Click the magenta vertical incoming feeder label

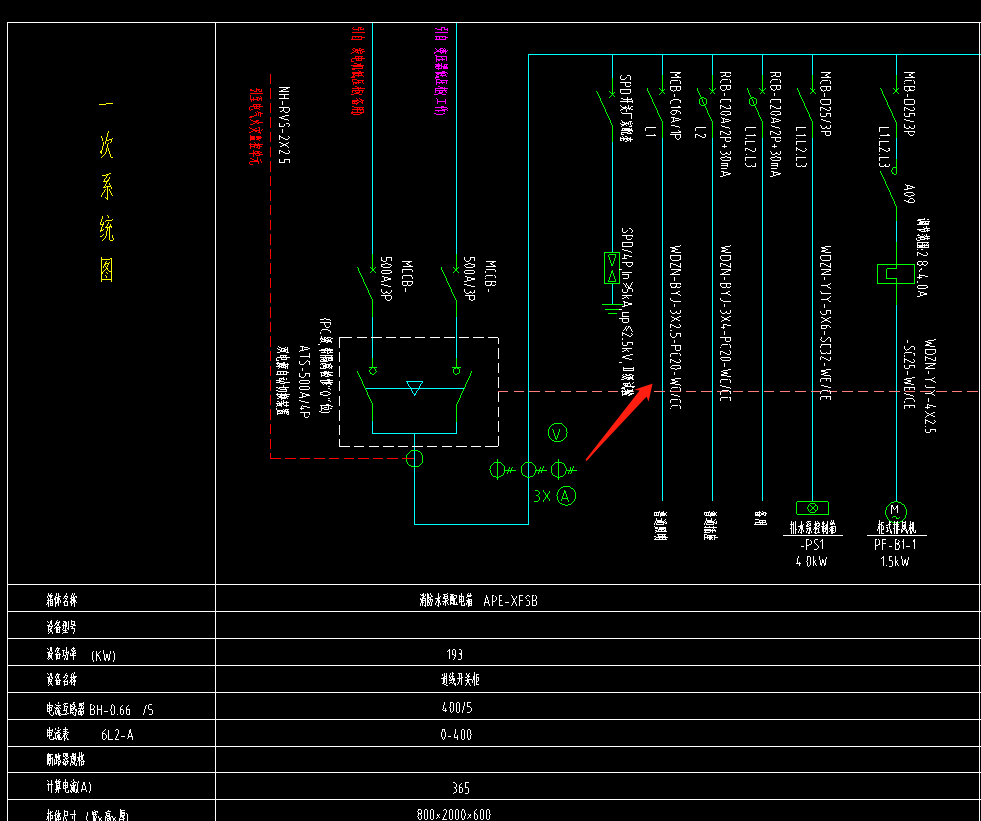pyautogui.click(x=440, y=71)
